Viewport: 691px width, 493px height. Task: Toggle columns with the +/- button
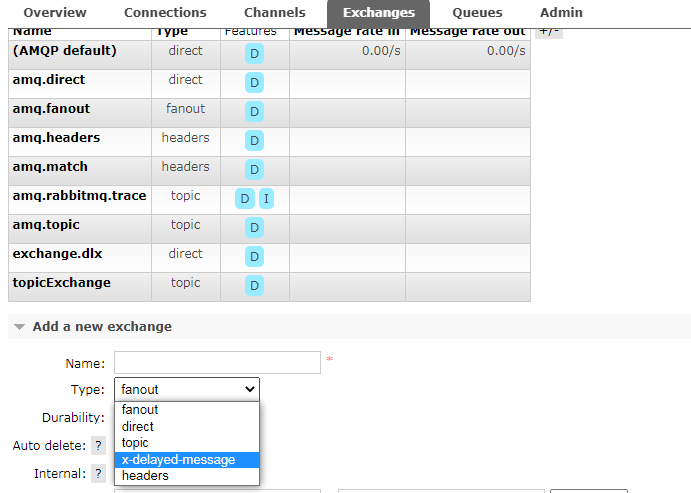click(x=549, y=31)
